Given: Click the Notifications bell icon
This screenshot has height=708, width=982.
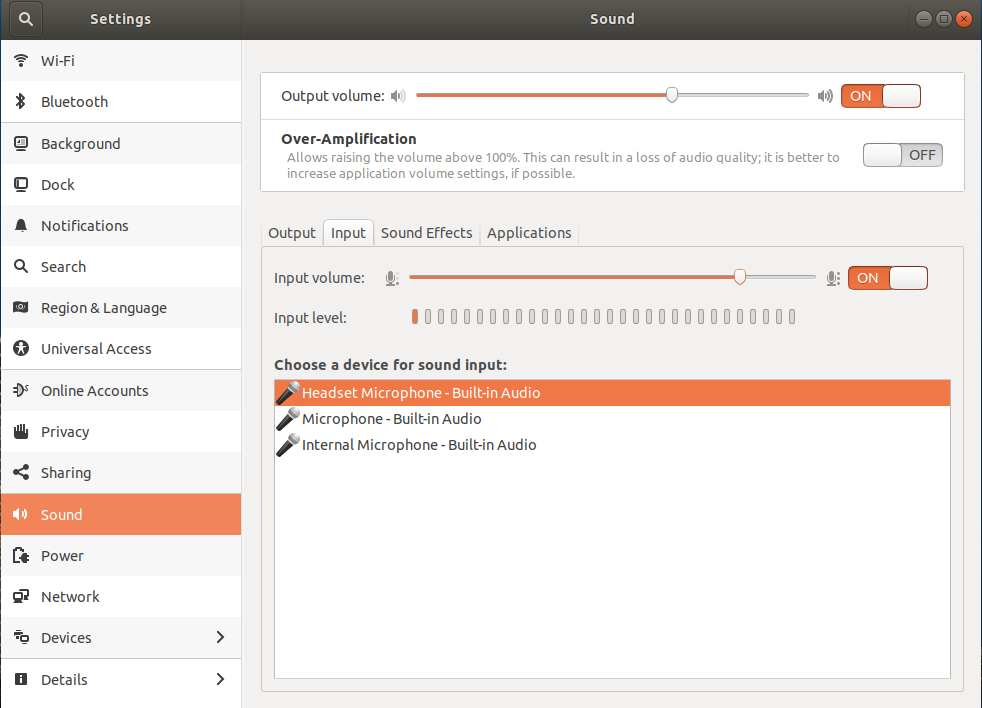Looking at the screenshot, I should pos(21,226).
